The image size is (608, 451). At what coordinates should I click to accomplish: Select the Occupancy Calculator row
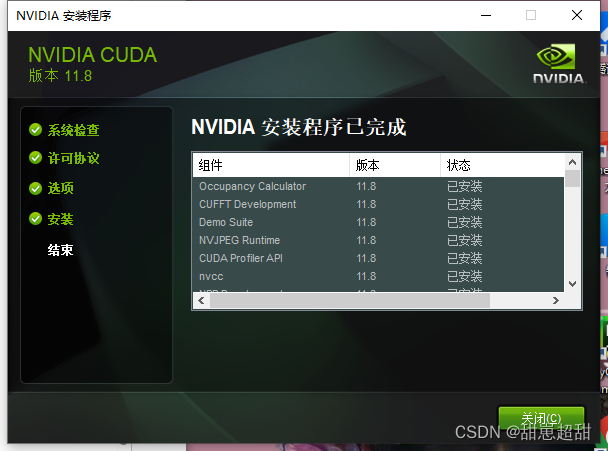pyautogui.click(x=378, y=186)
